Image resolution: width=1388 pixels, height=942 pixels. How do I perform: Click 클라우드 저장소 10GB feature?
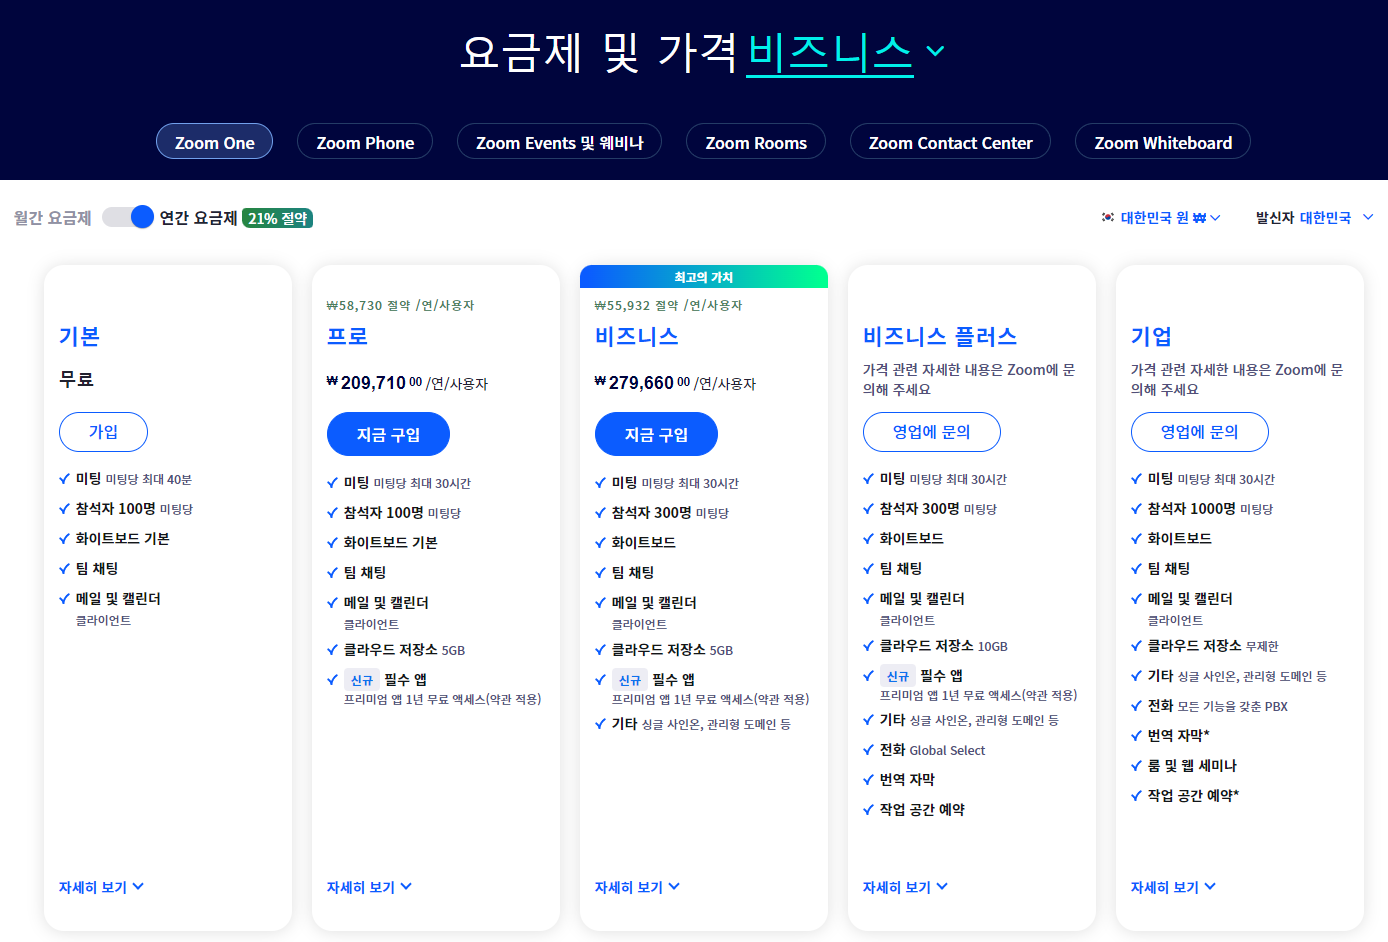944,646
